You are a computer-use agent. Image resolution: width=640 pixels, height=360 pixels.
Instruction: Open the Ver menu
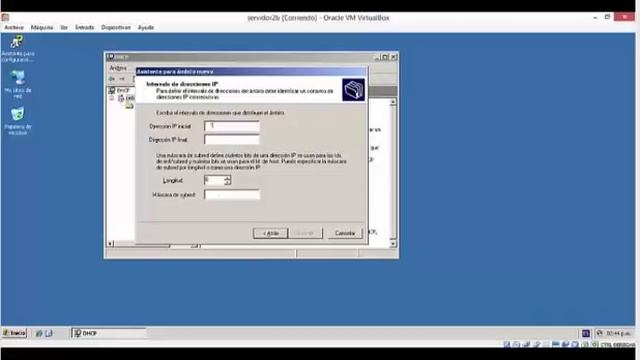(x=64, y=27)
